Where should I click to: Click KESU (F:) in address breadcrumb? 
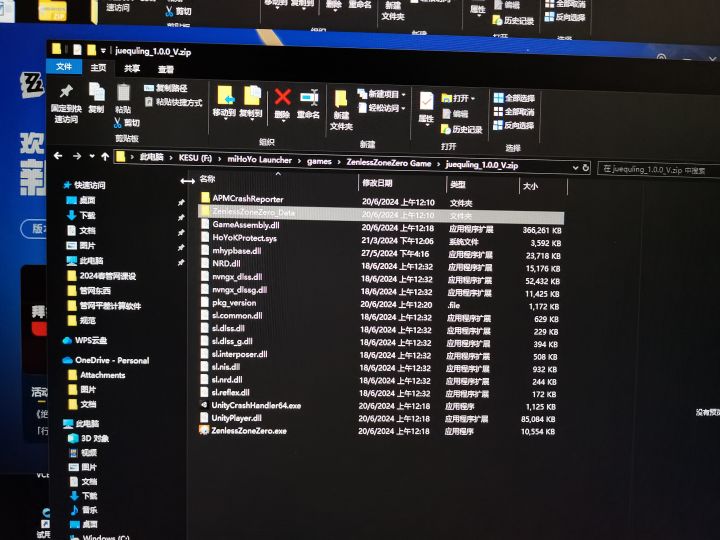(195, 158)
